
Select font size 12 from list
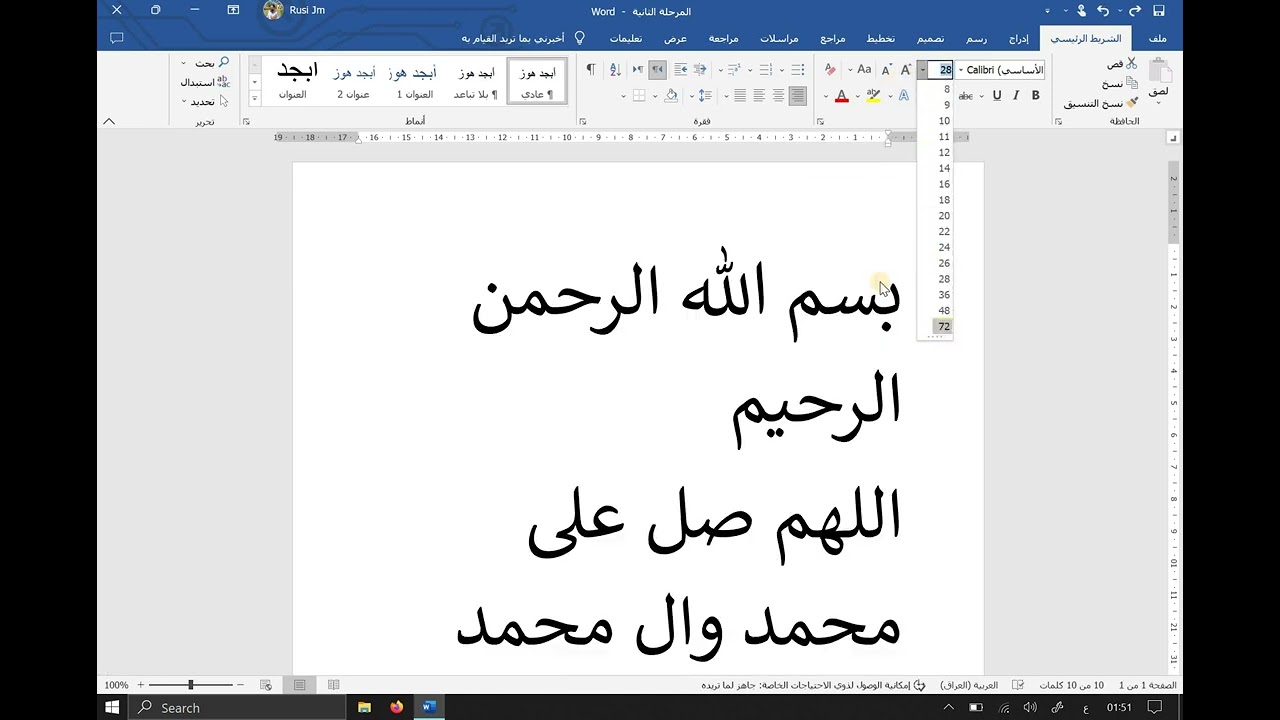936,152
